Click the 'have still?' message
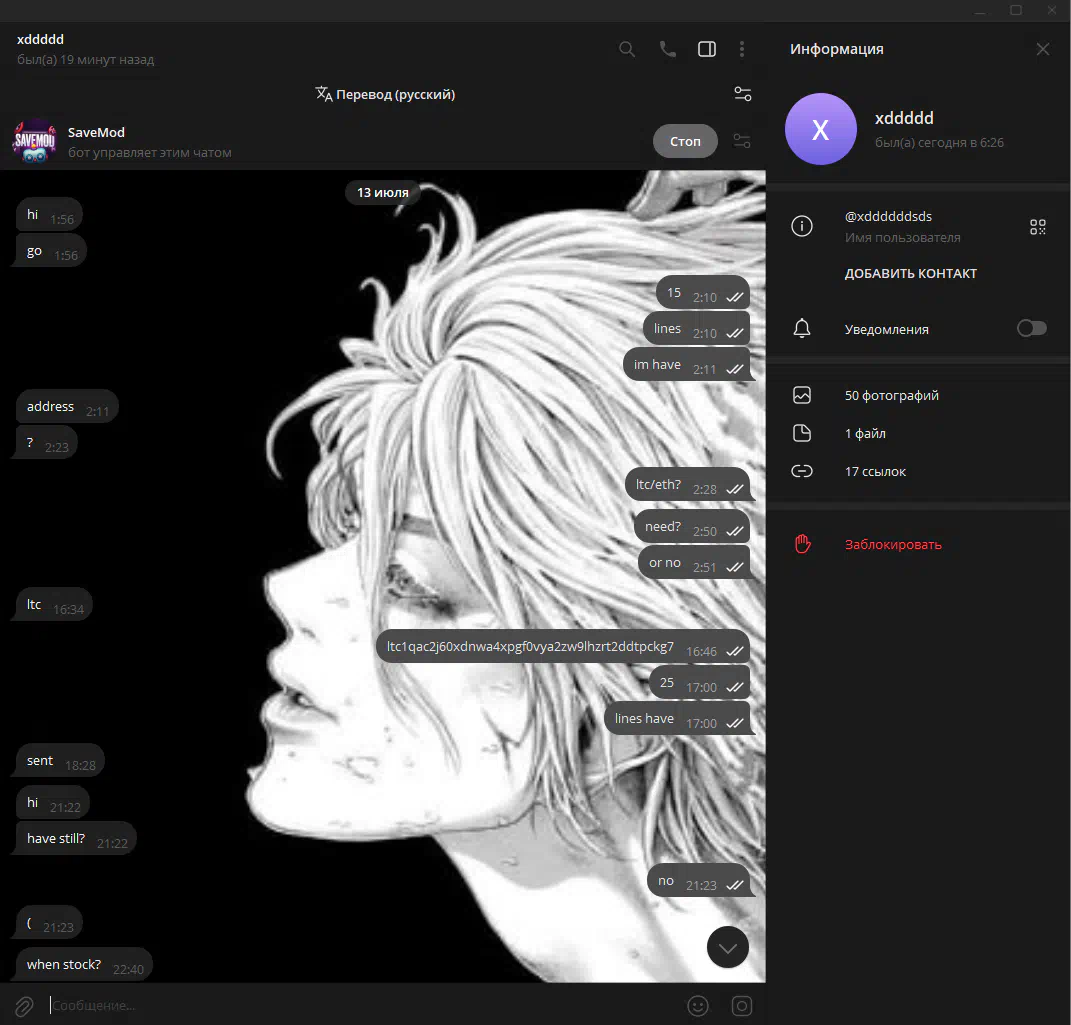Image resolution: width=1071 pixels, height=1025 pixels. pyautogui.click(x=74, y=839)
